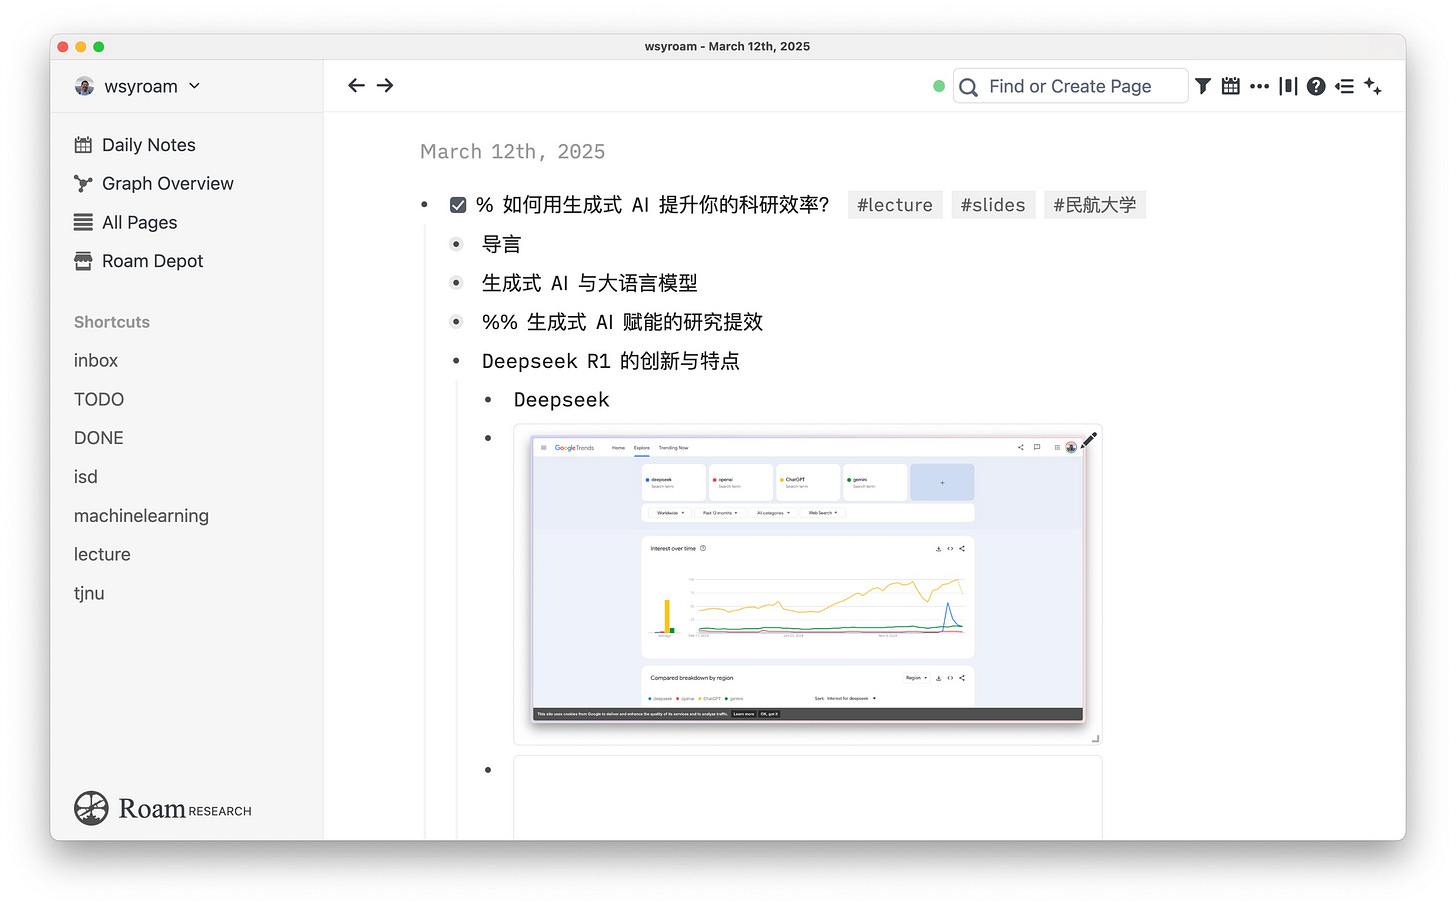
Task: Open the DONE shortcut
Action: click(99, 438)
